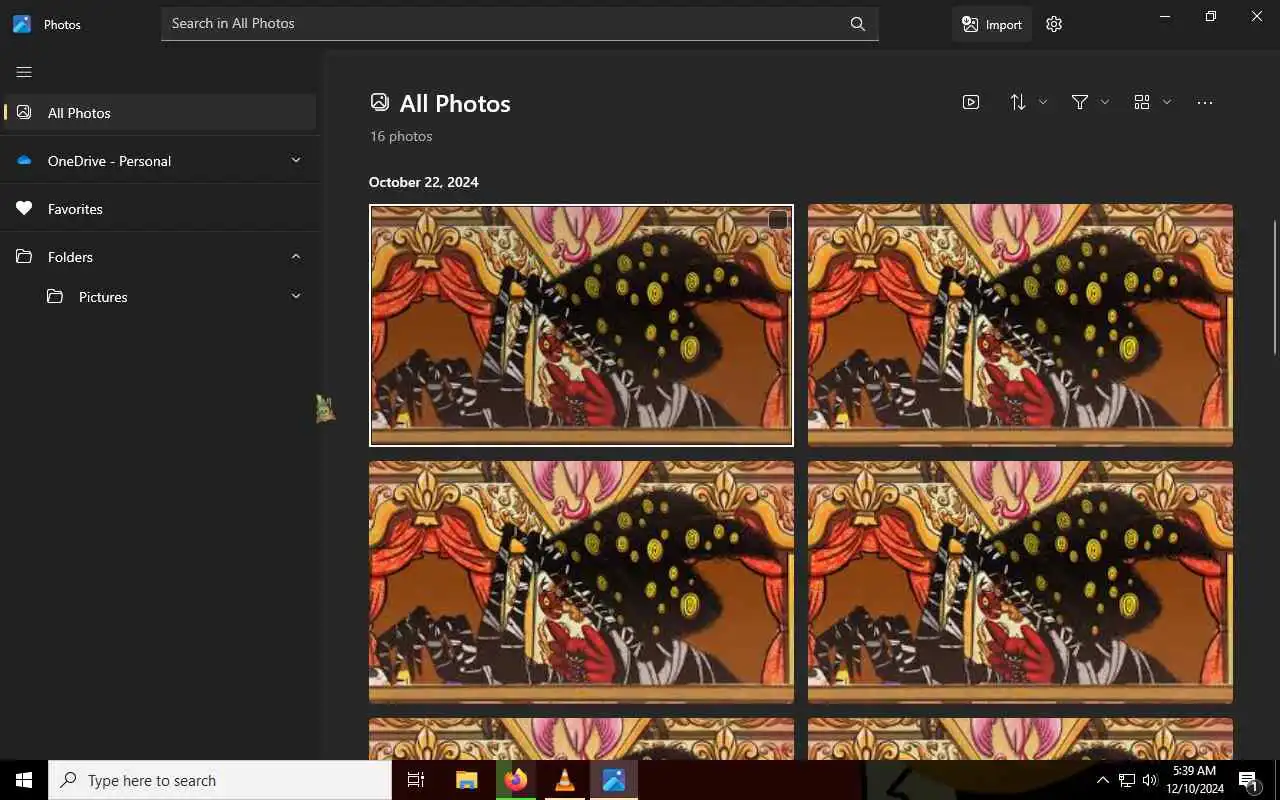Click the search magnifier icon
1280x800 pixels.
(858, 24)
